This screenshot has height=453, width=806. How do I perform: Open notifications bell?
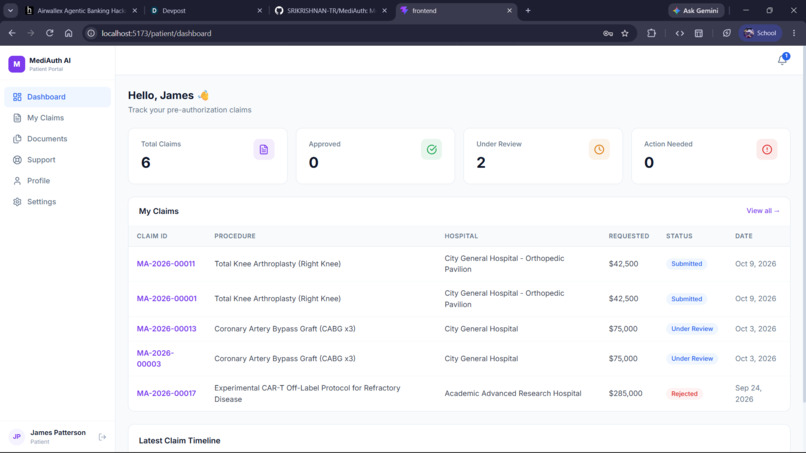(782, 60)
